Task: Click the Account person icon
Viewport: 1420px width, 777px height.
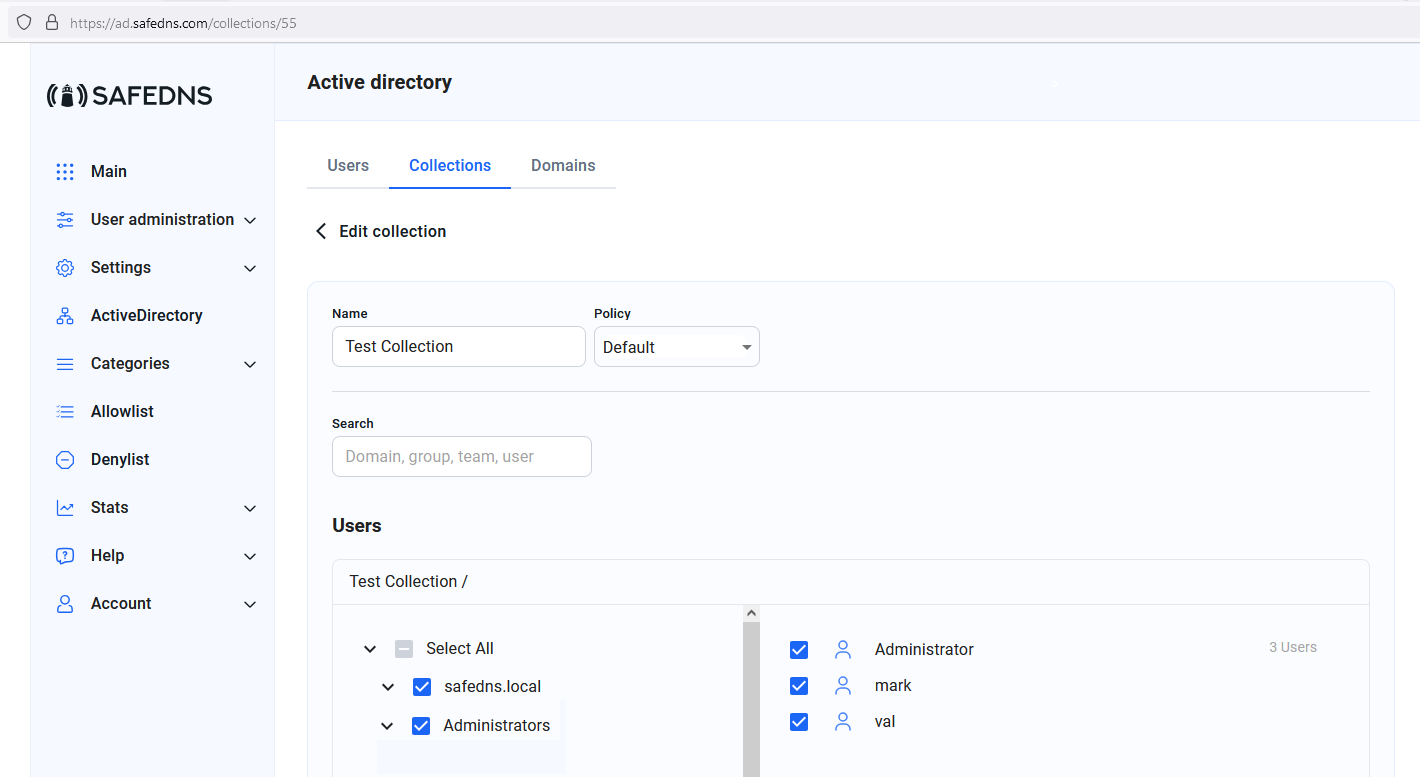Action: tap(65, 604)
